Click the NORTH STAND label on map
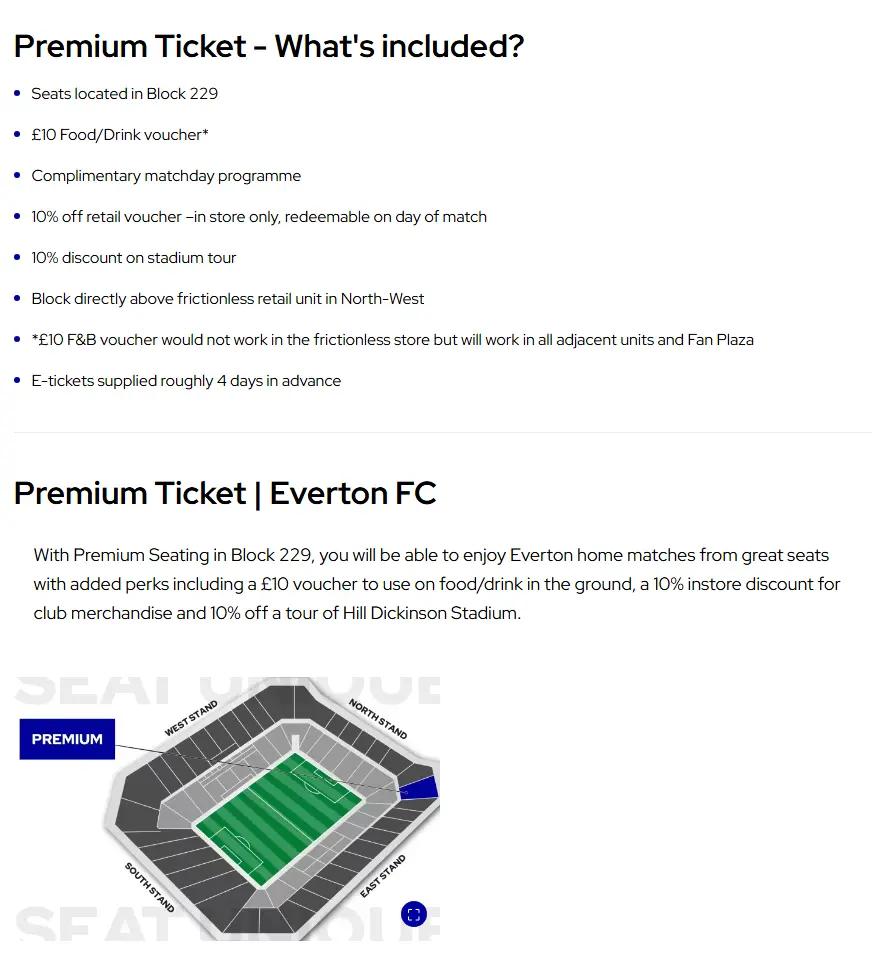Image resolution: width=882 pixels, height=972 pixels. point(378,719)
